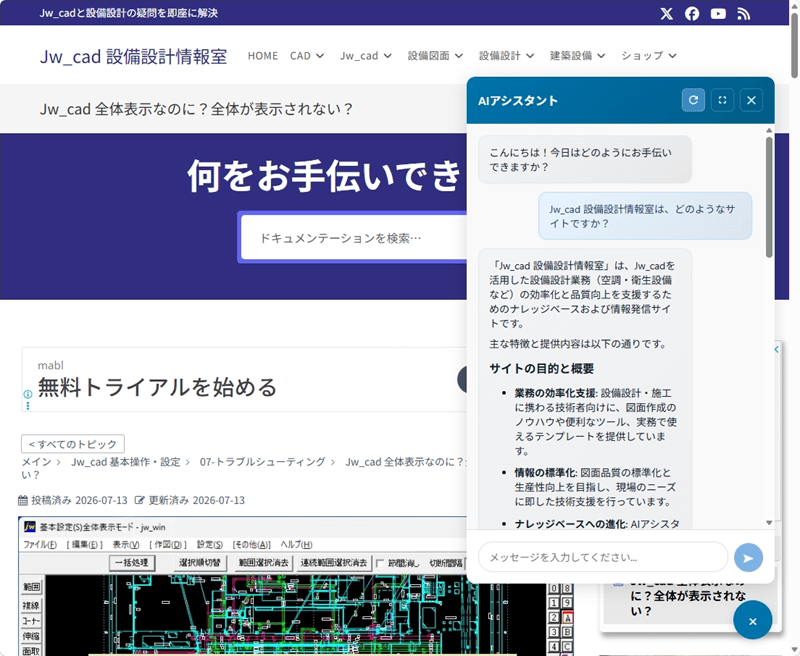The height and width of the screenshot is (656, 800).
Task: Select 面取 tool in Jw_cad screenshot
Action: [x=31, y=651]
